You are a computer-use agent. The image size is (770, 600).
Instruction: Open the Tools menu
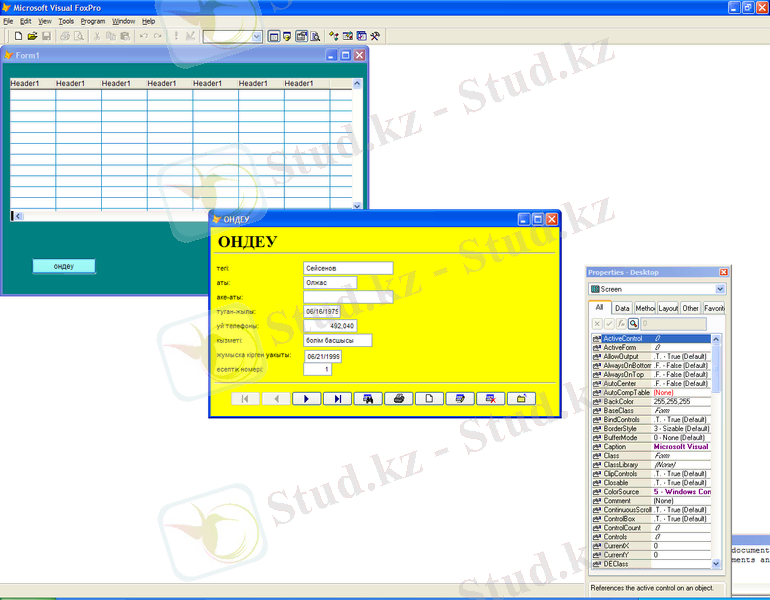point(66,21)
